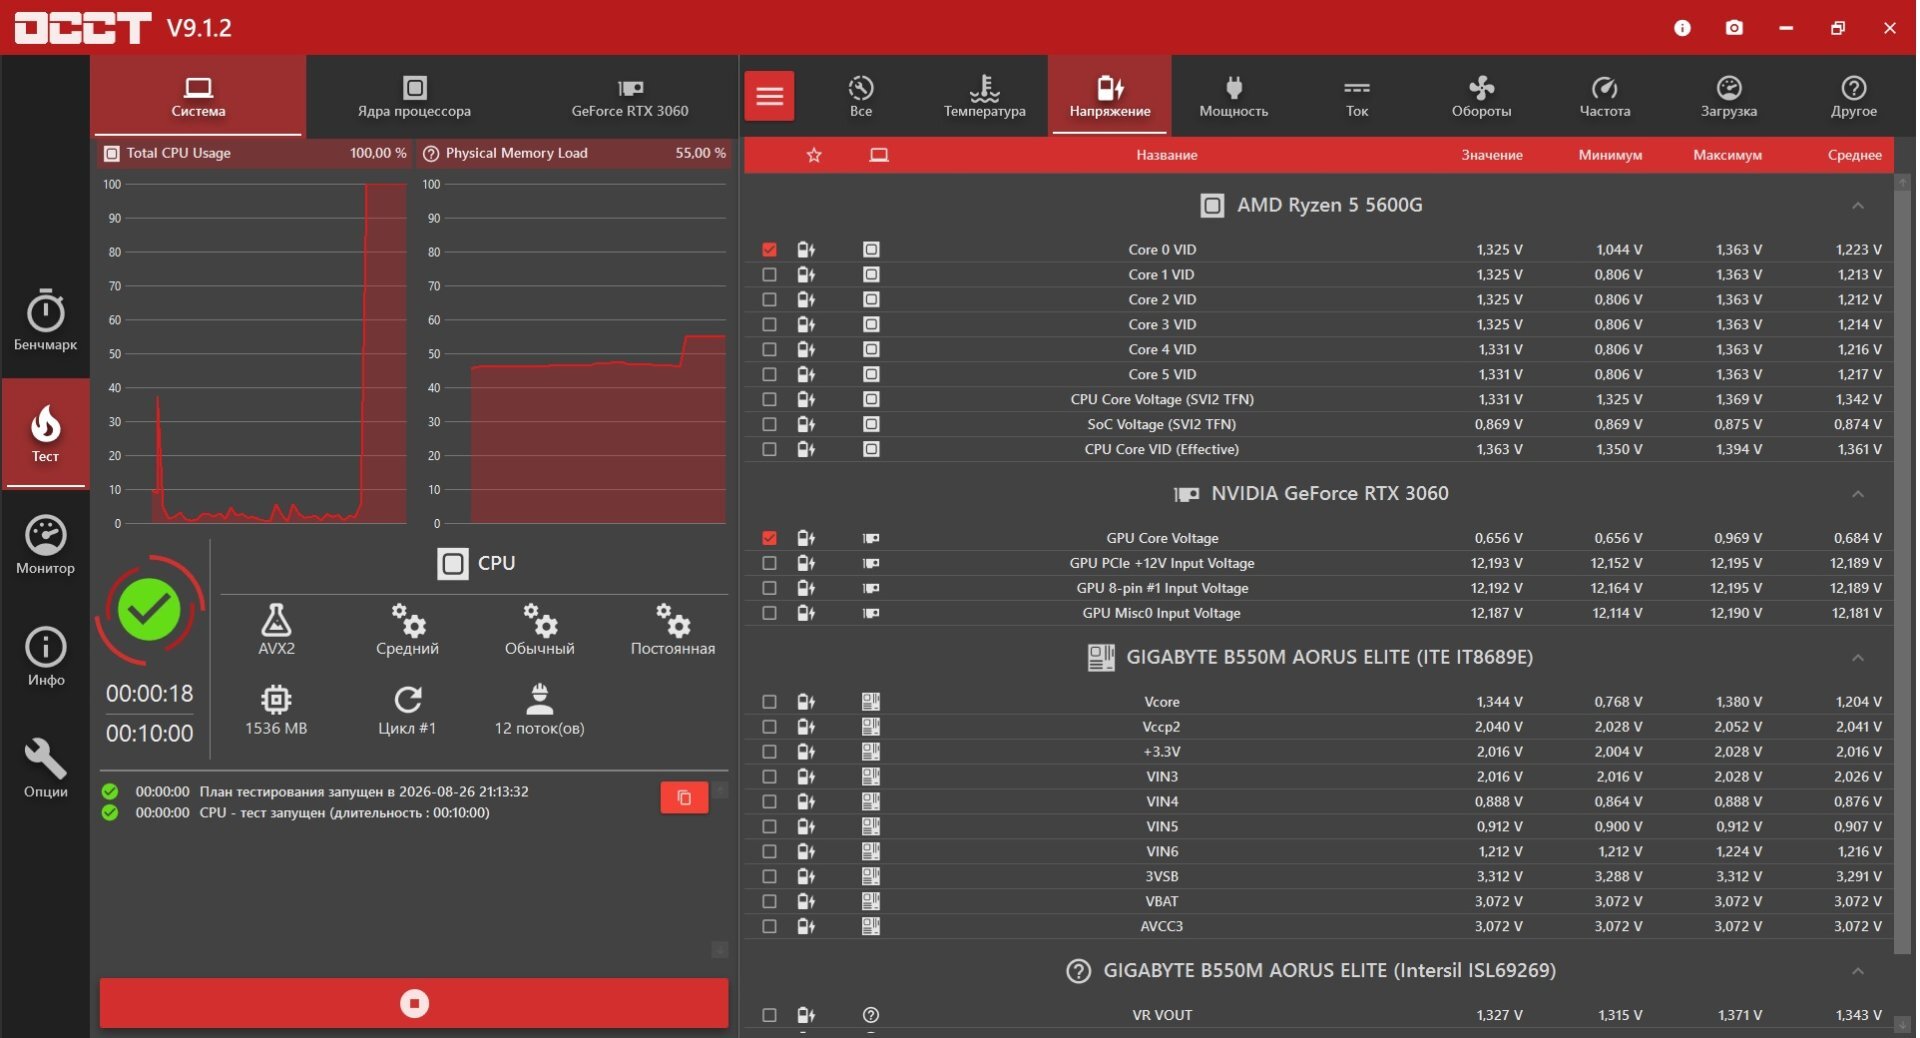The width and height of the screenshot is (1920, 1038).
Task: Sort by the Значение column header
Action: pos(1492,155)
